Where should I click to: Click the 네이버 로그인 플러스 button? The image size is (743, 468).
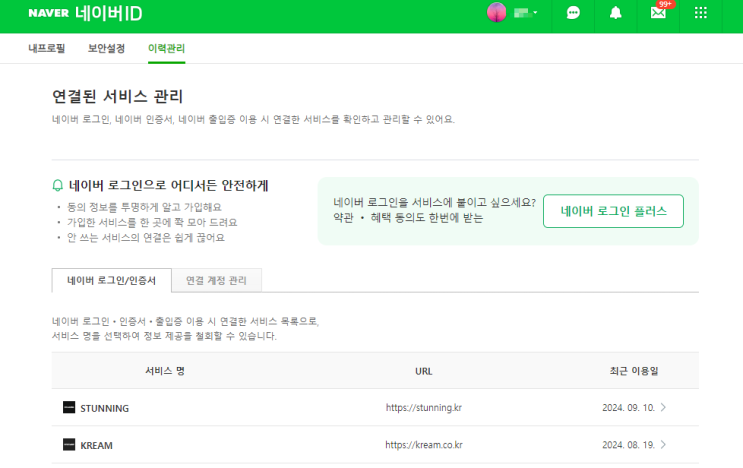tap(613, 211)
